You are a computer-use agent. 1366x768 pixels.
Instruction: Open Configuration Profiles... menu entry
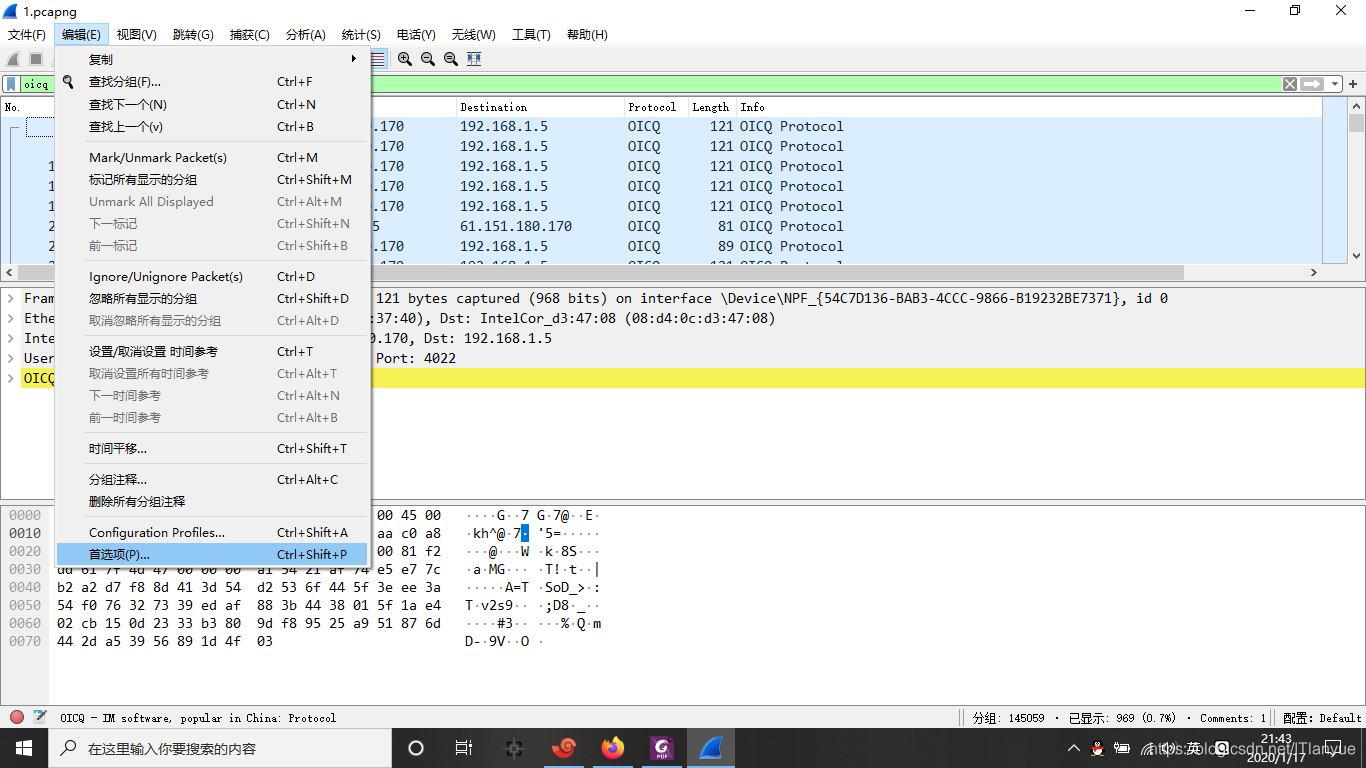click(x=213, y=532)
